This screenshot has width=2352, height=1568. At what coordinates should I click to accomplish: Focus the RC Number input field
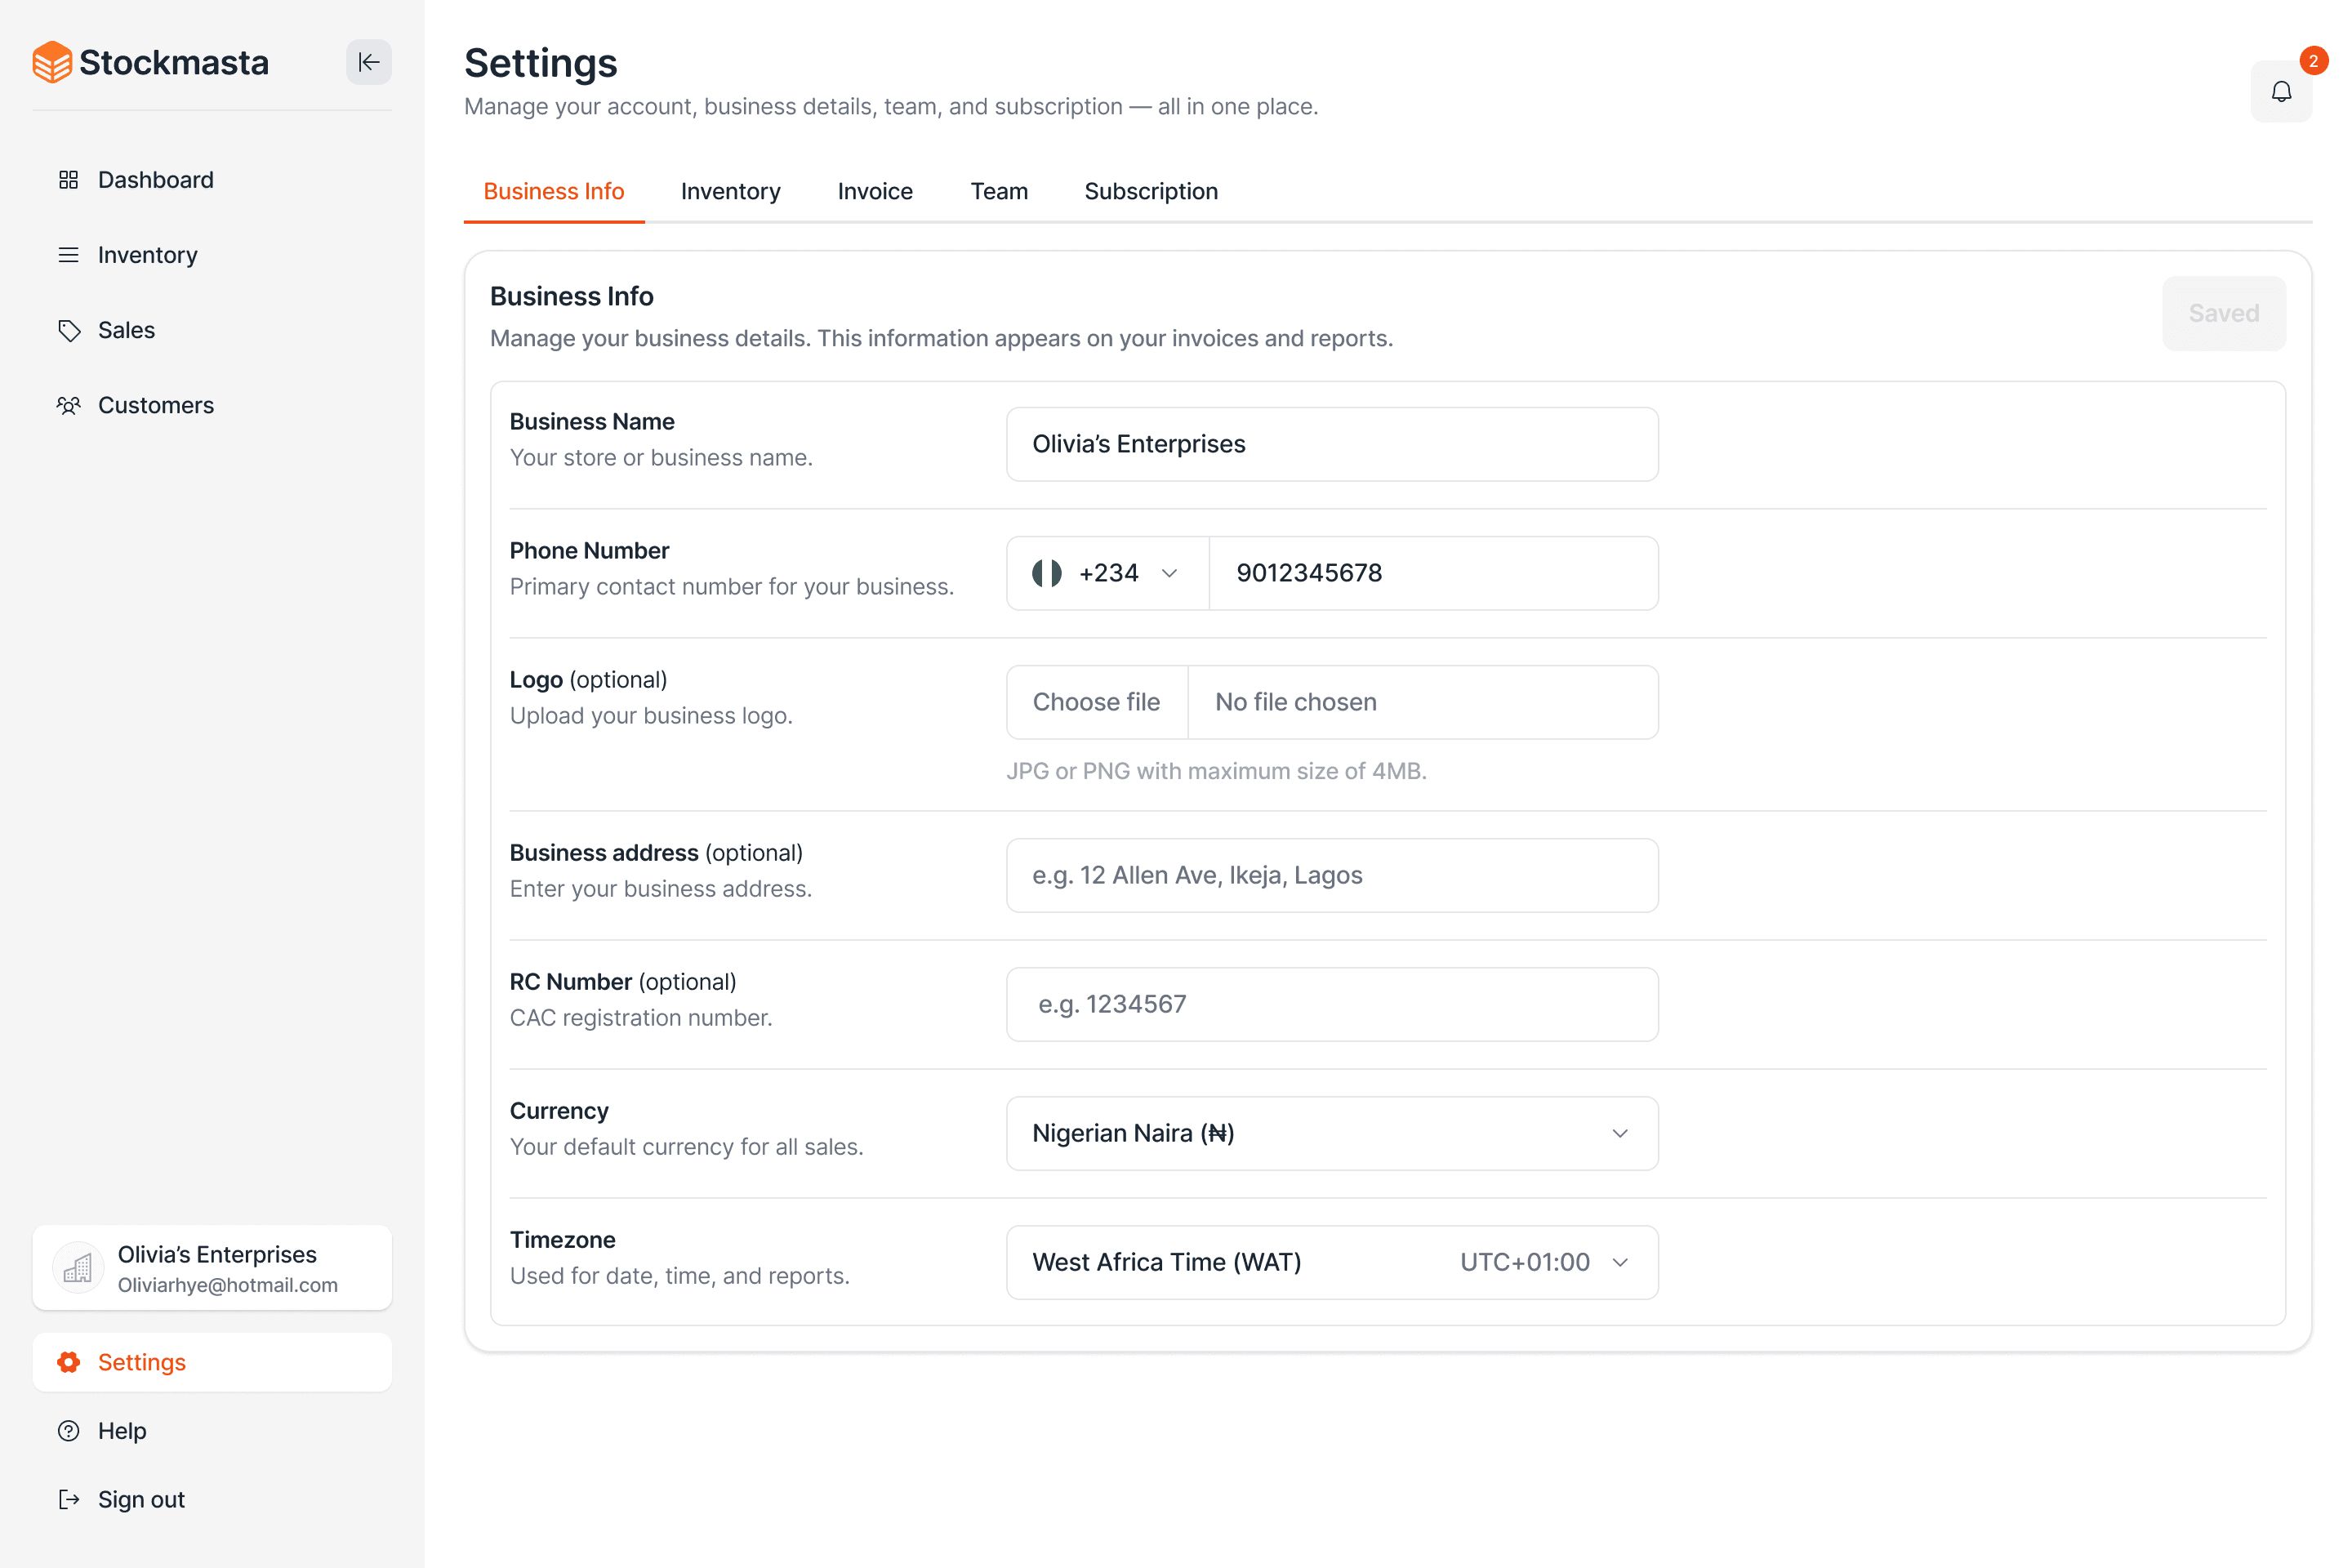(x=1331, y=1004)
